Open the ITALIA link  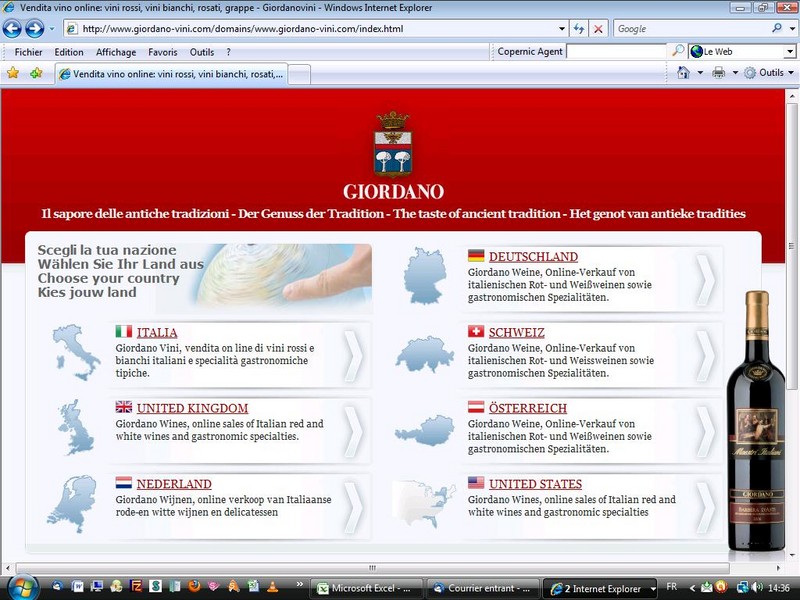click(157, 333)
